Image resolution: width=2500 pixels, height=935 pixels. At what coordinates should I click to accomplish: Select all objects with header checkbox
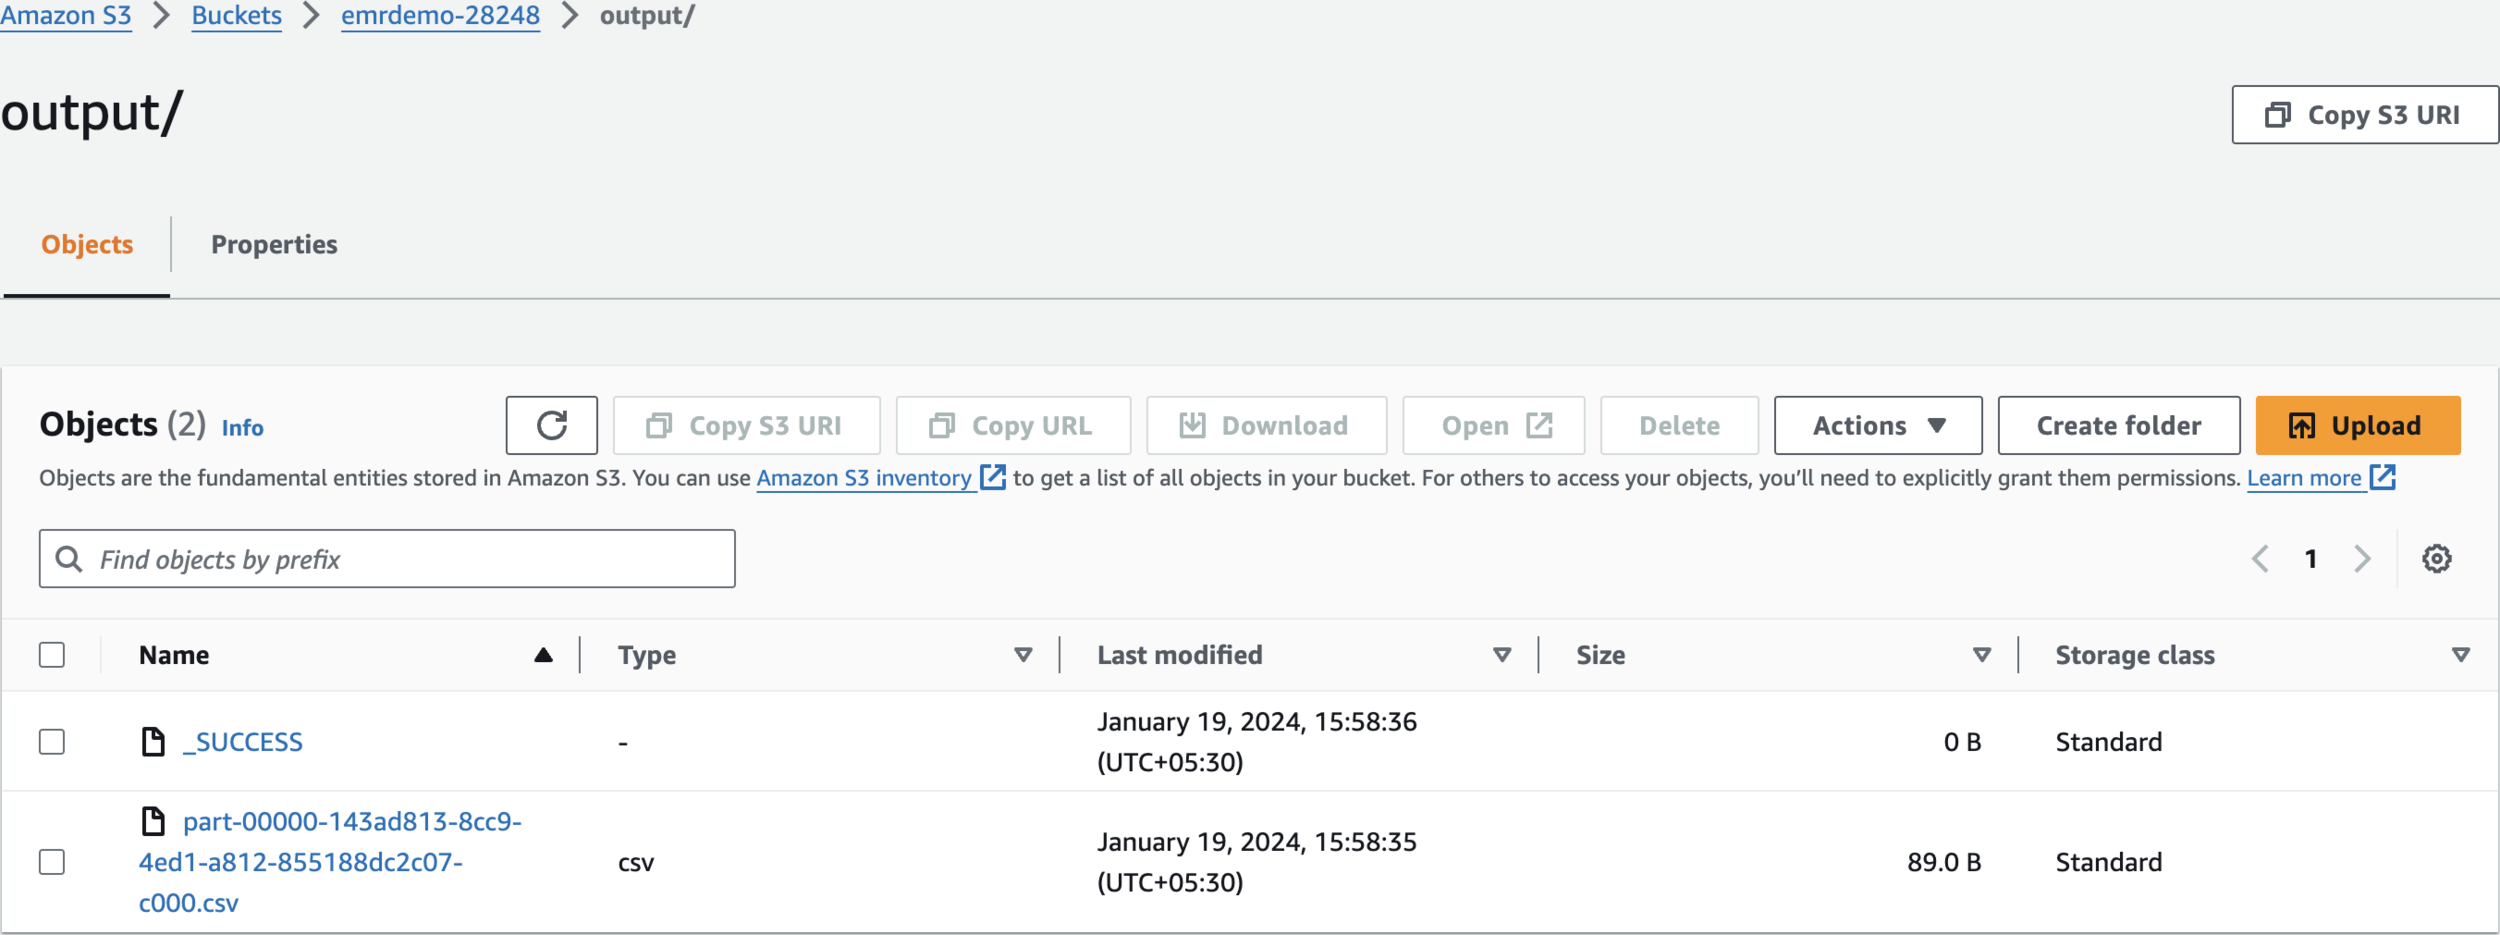click(52, 655)
